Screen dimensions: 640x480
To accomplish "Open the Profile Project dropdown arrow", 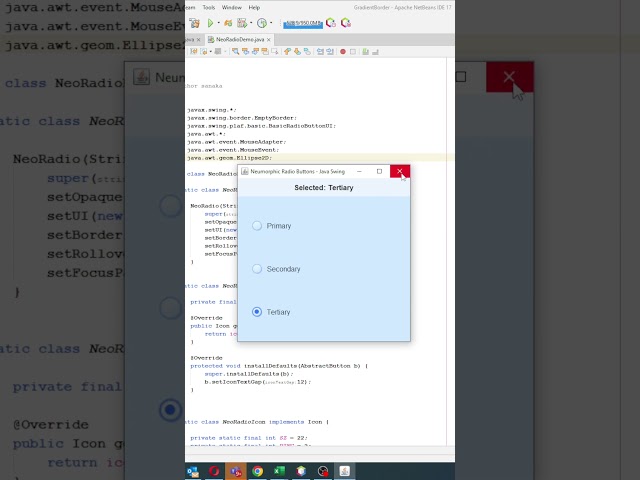I will point(251,23).
